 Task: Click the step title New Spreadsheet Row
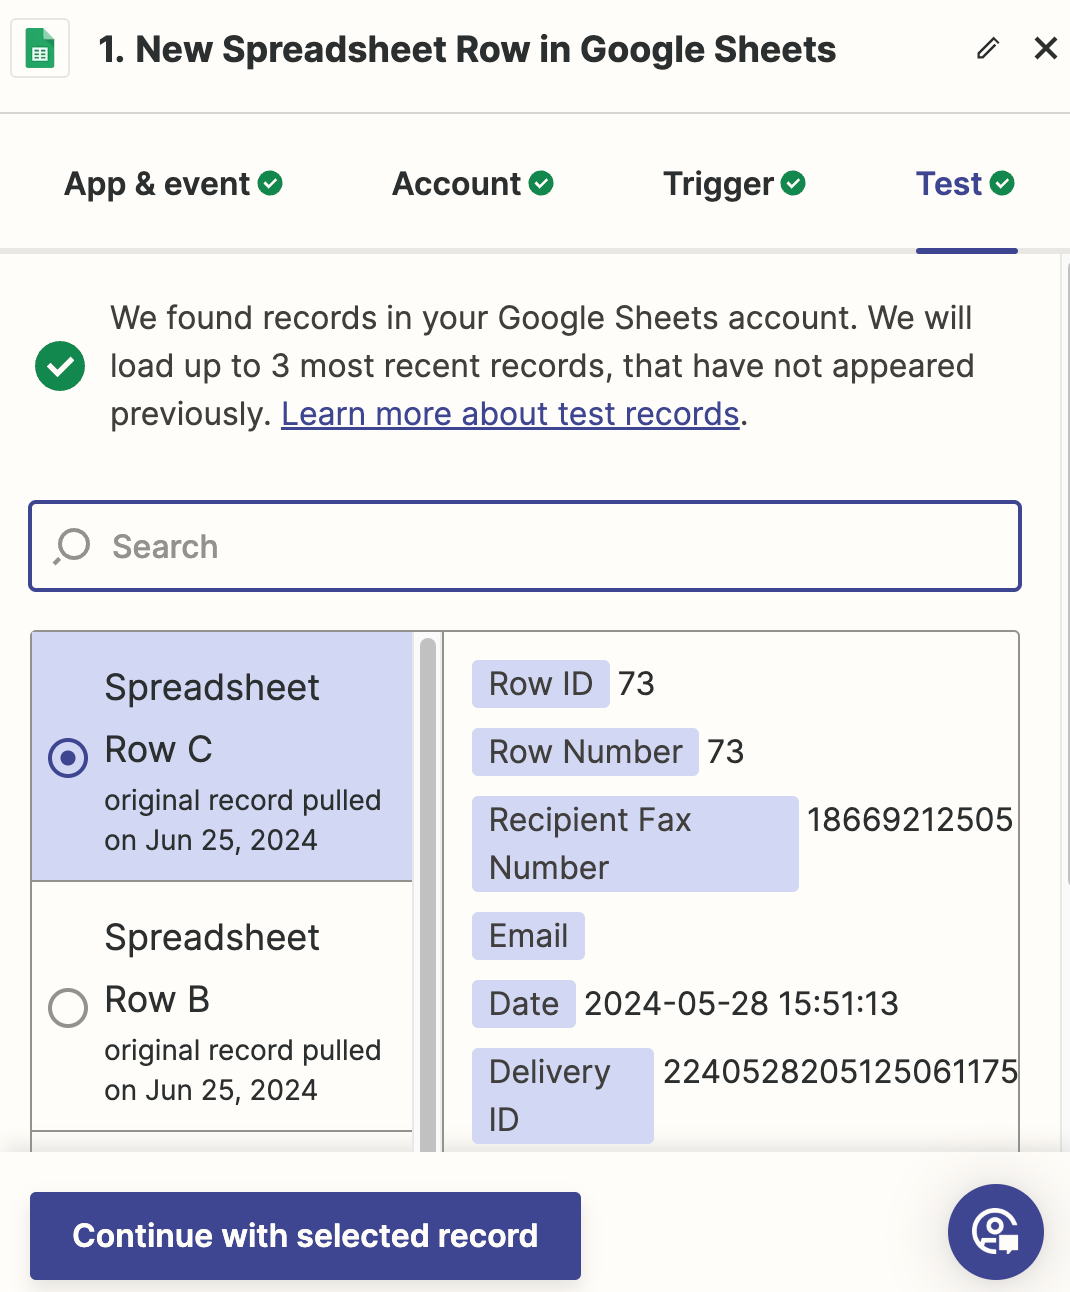tap(467, 49)
